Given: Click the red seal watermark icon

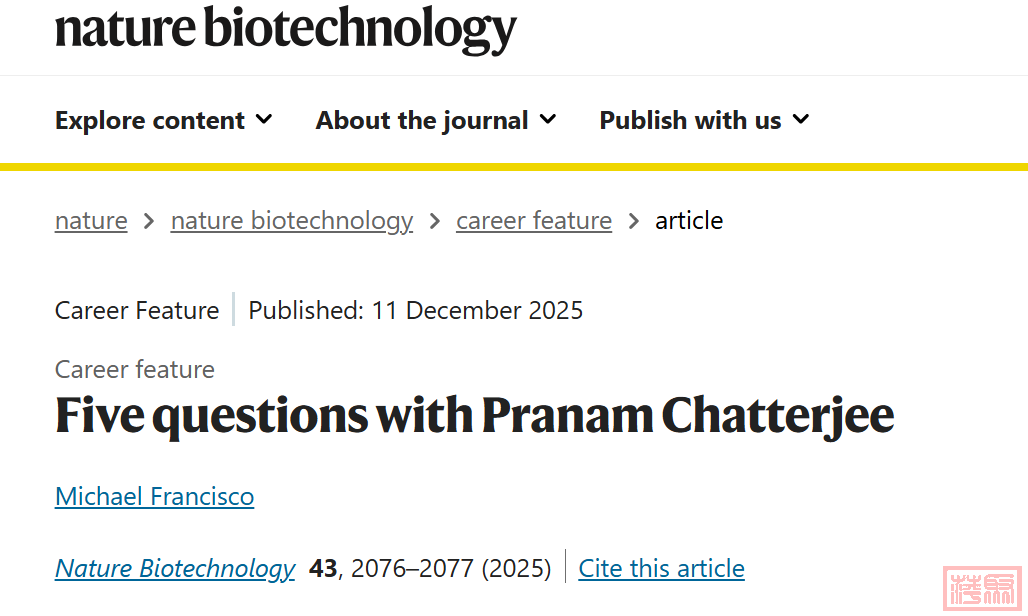Looking at the screenshot, I should pos(981,586).
